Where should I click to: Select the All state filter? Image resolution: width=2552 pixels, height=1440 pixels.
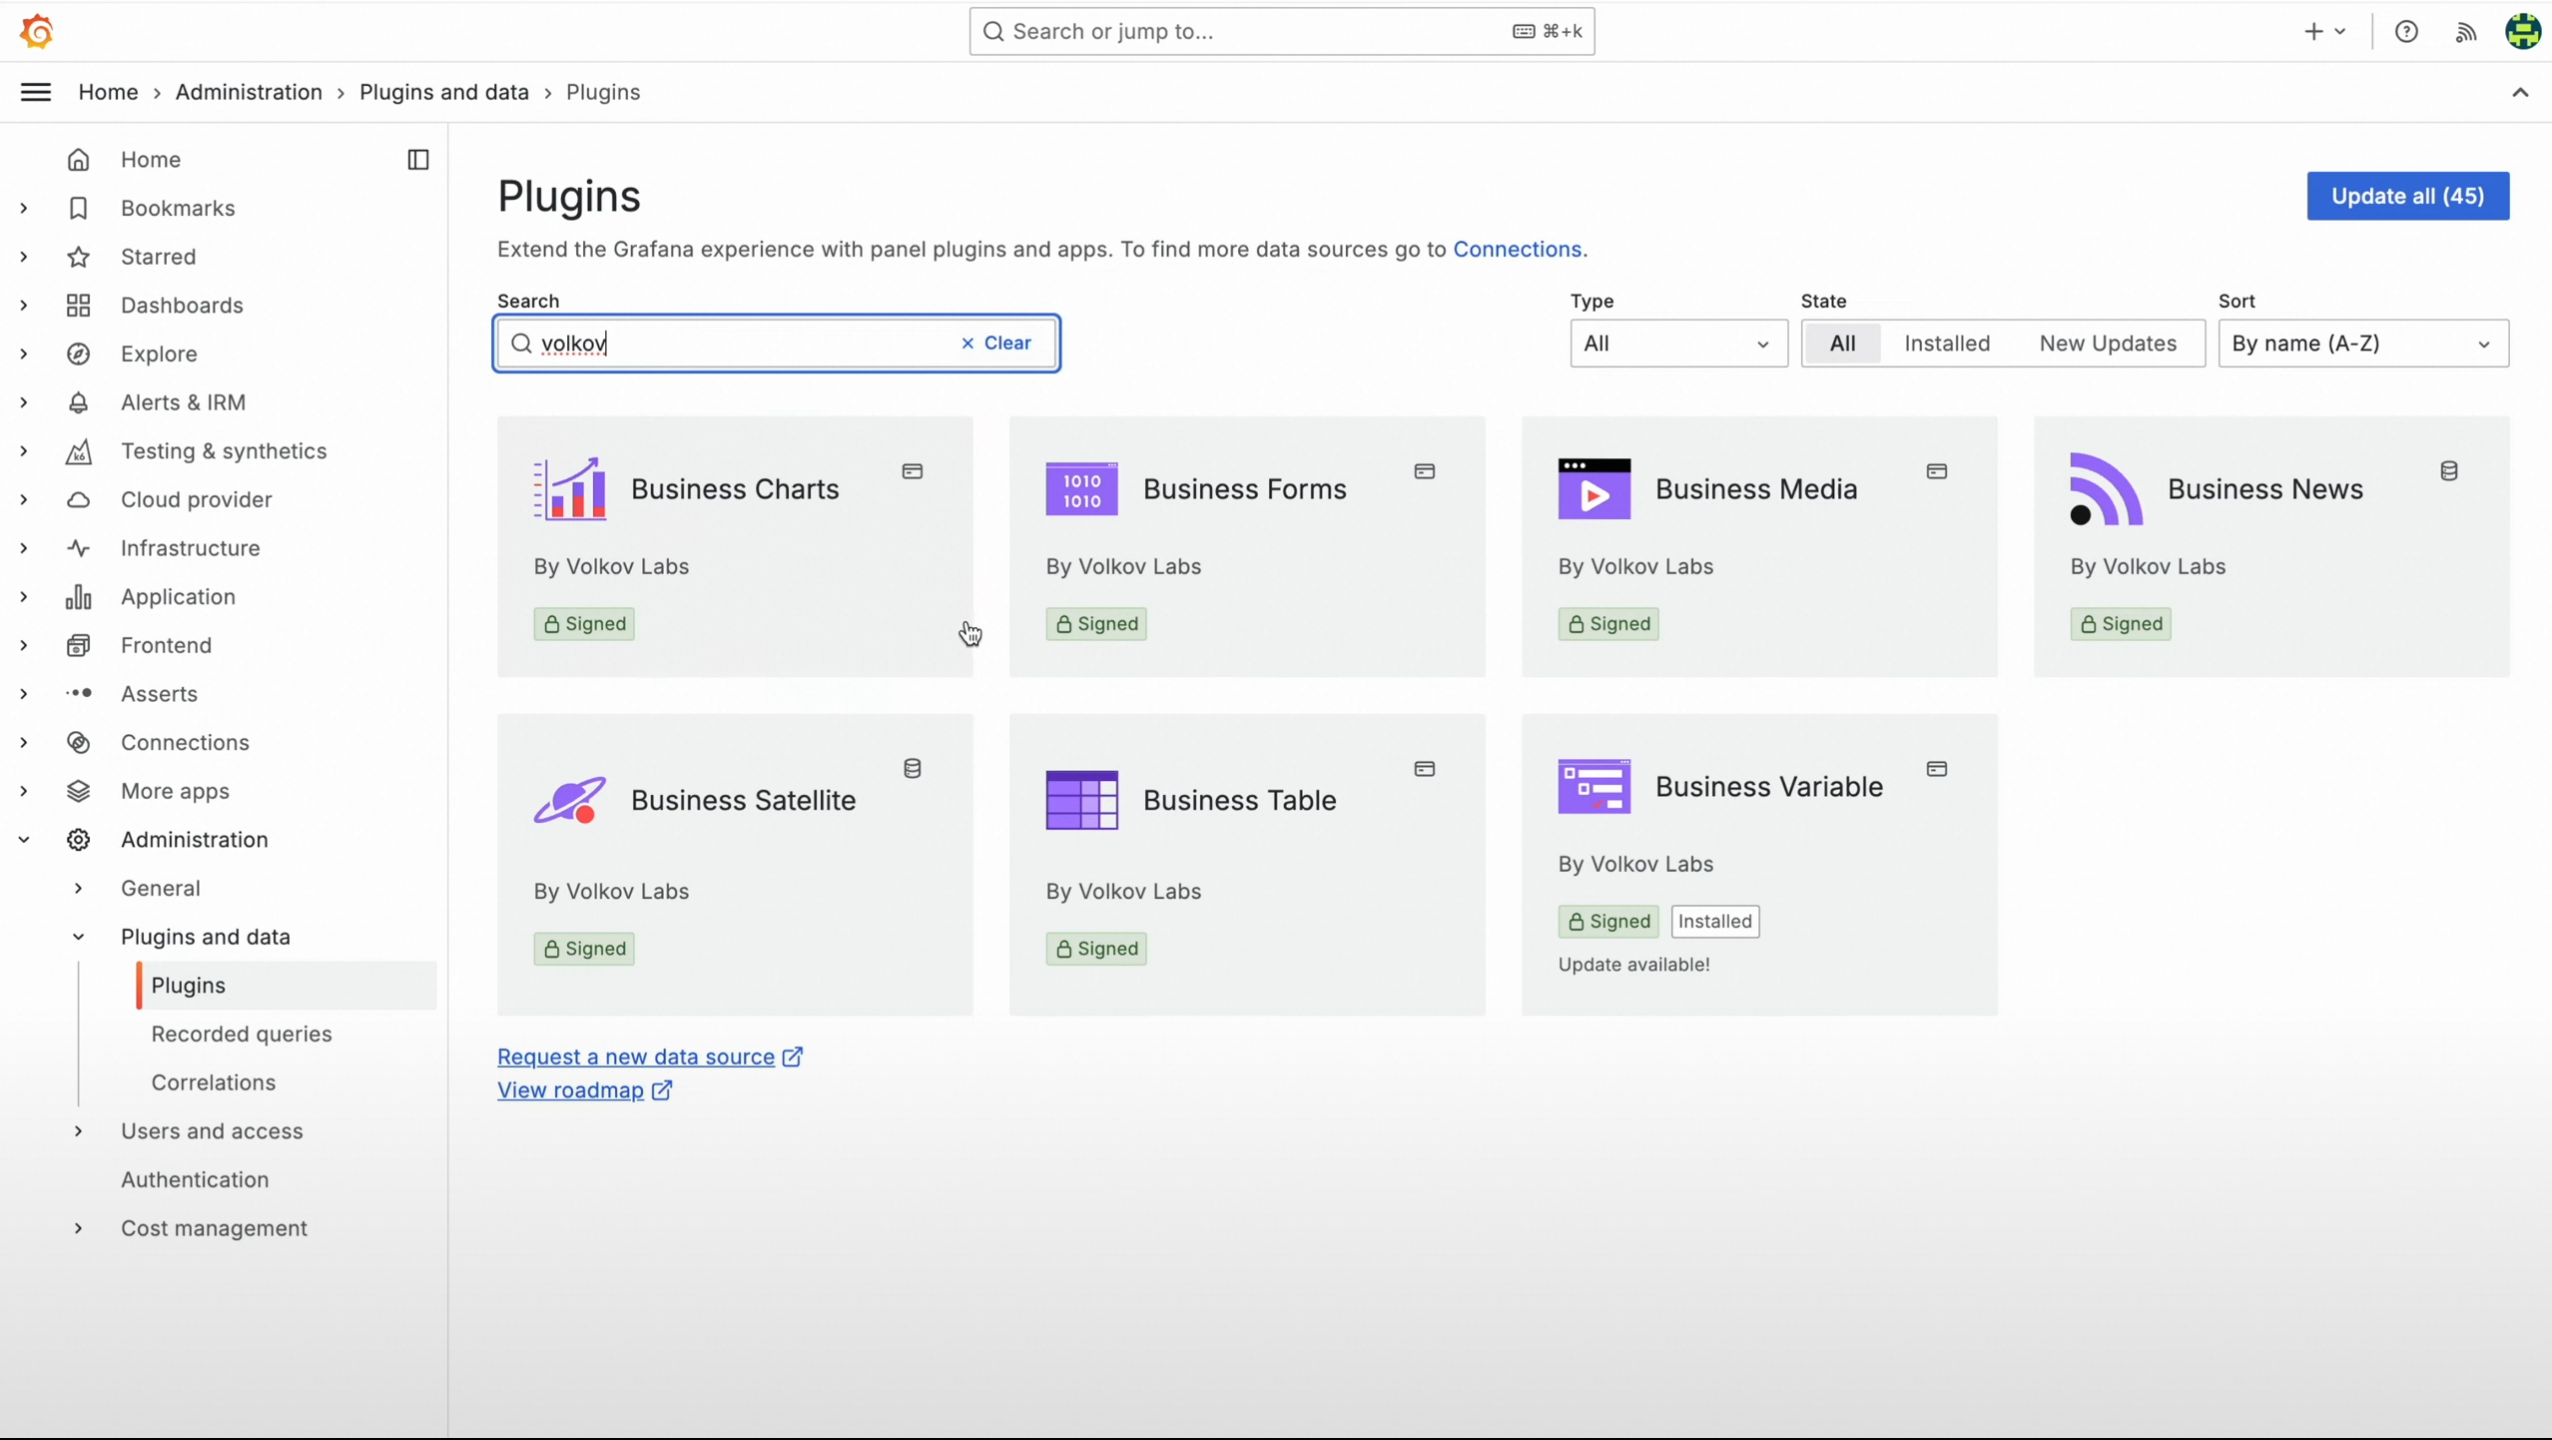pyautogui.click(x=1842, y=343)
